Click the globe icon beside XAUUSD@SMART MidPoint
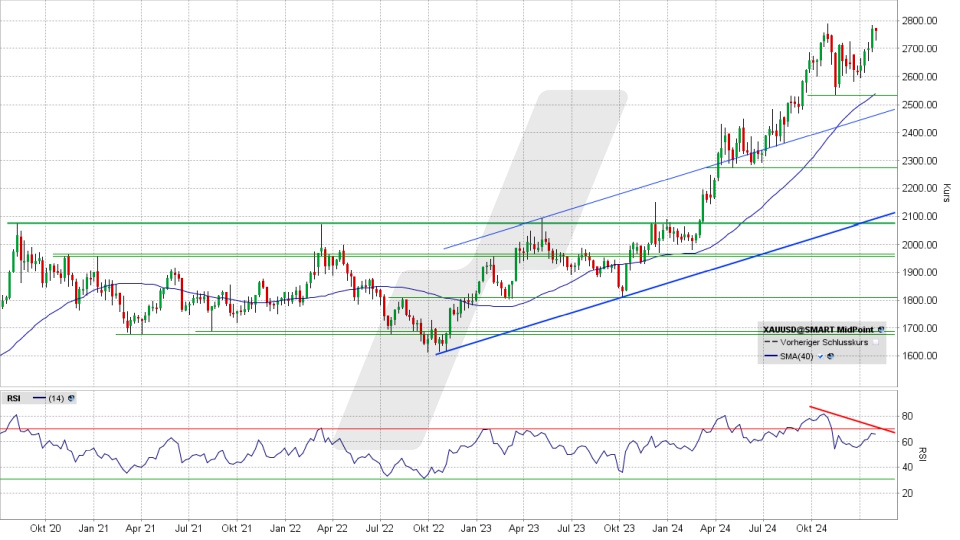Viewport: 960px width, 540px height. coord(881,329)
